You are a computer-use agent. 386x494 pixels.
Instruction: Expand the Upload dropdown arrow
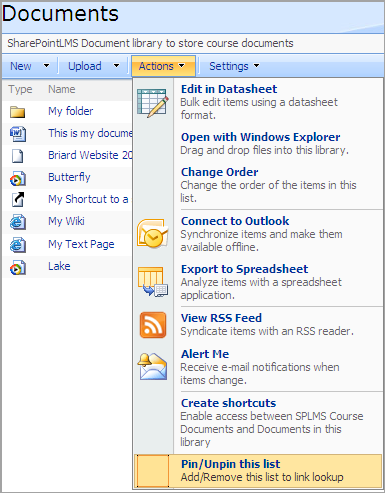[x=116, y=66]
